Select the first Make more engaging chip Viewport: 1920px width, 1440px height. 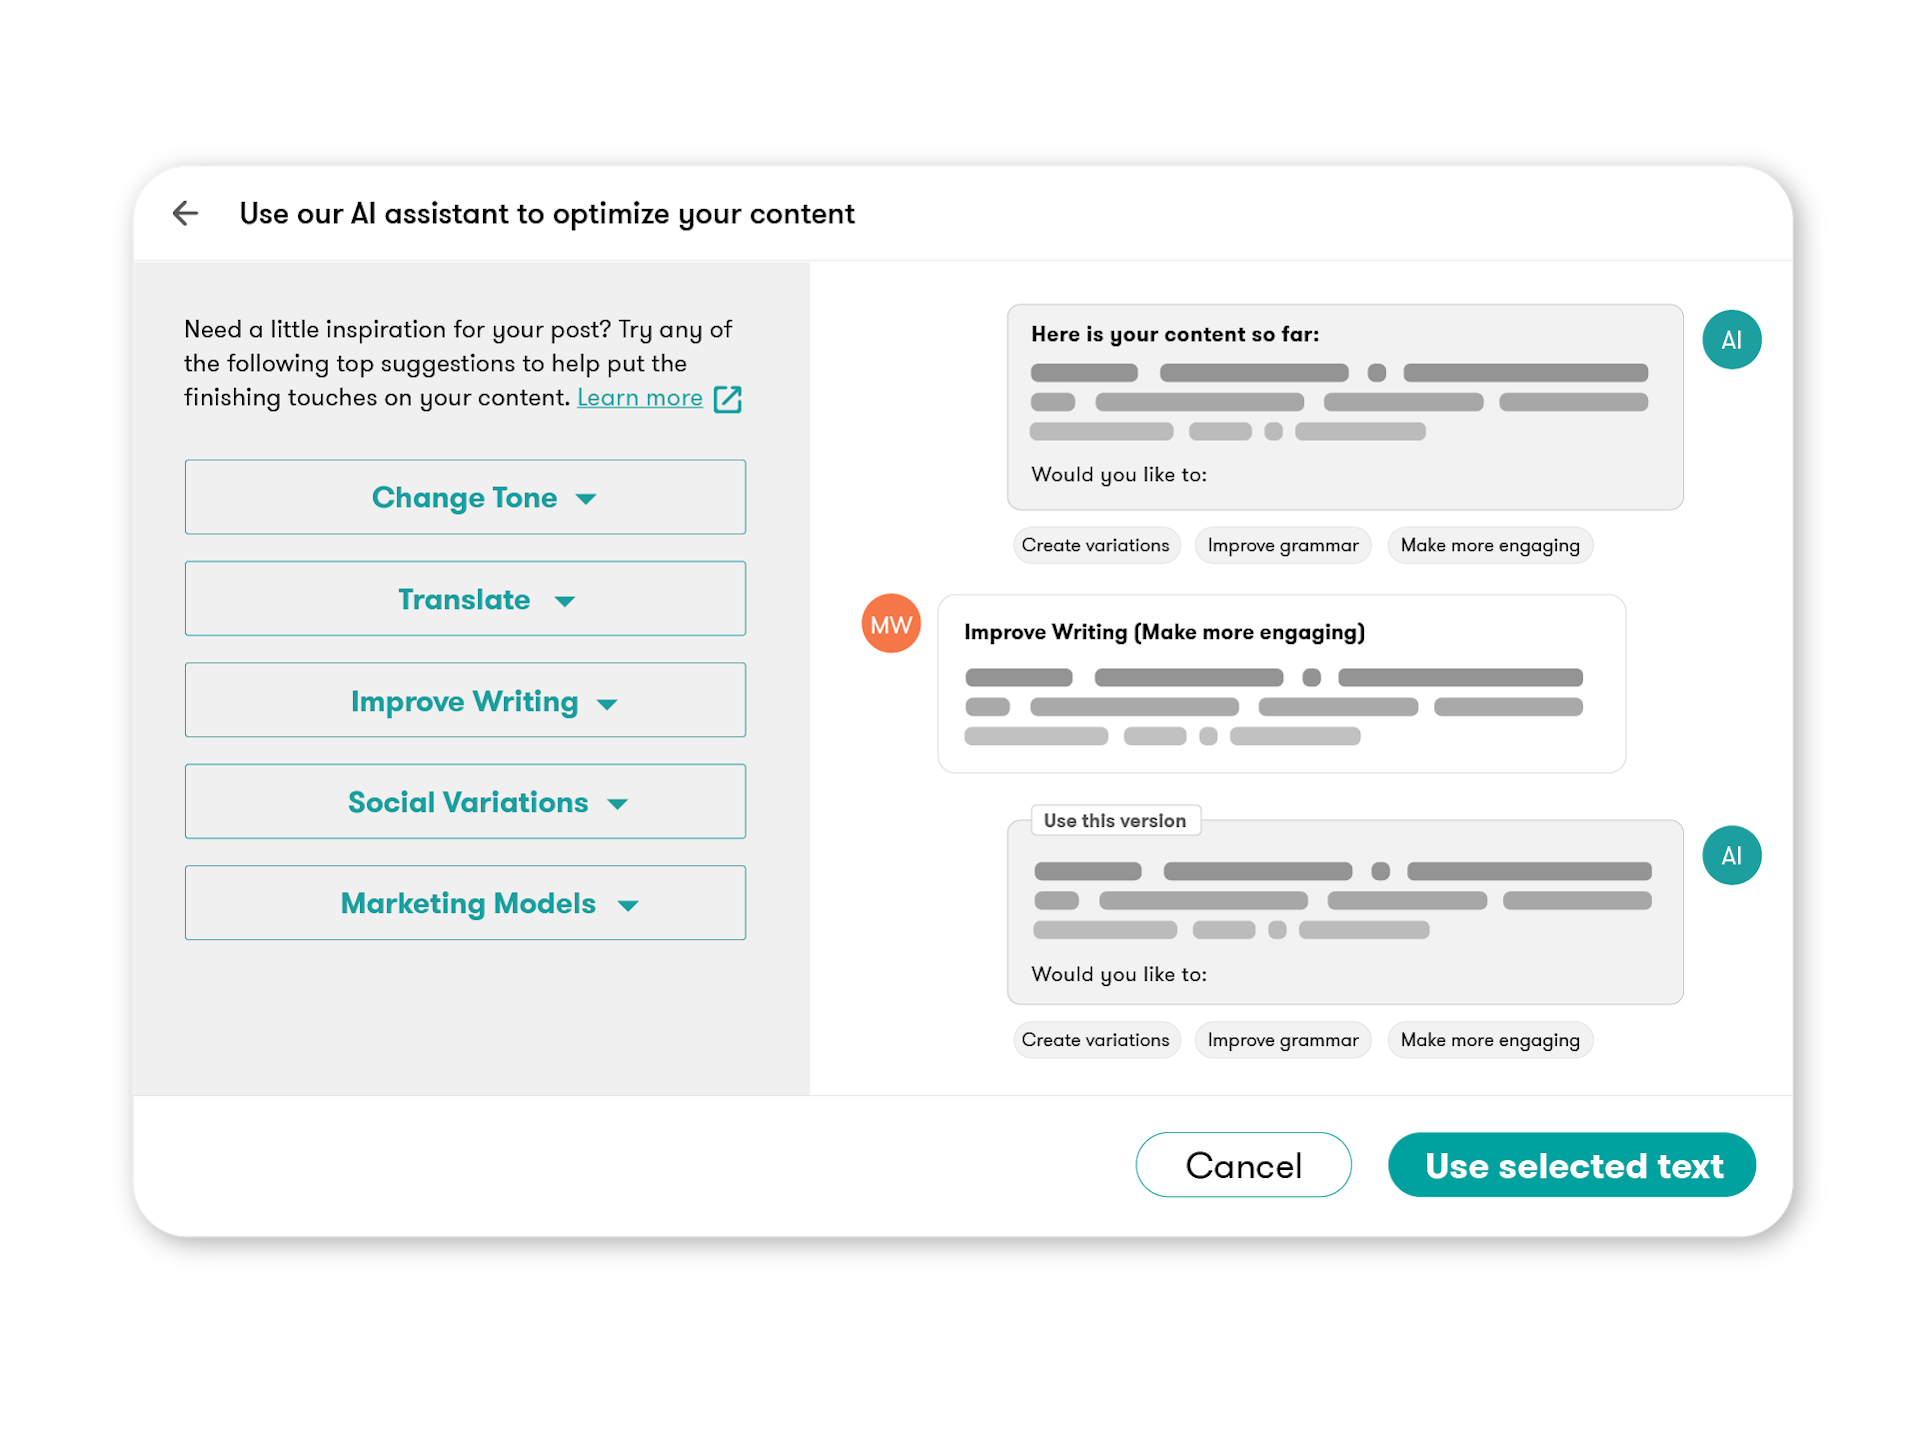1490,546
